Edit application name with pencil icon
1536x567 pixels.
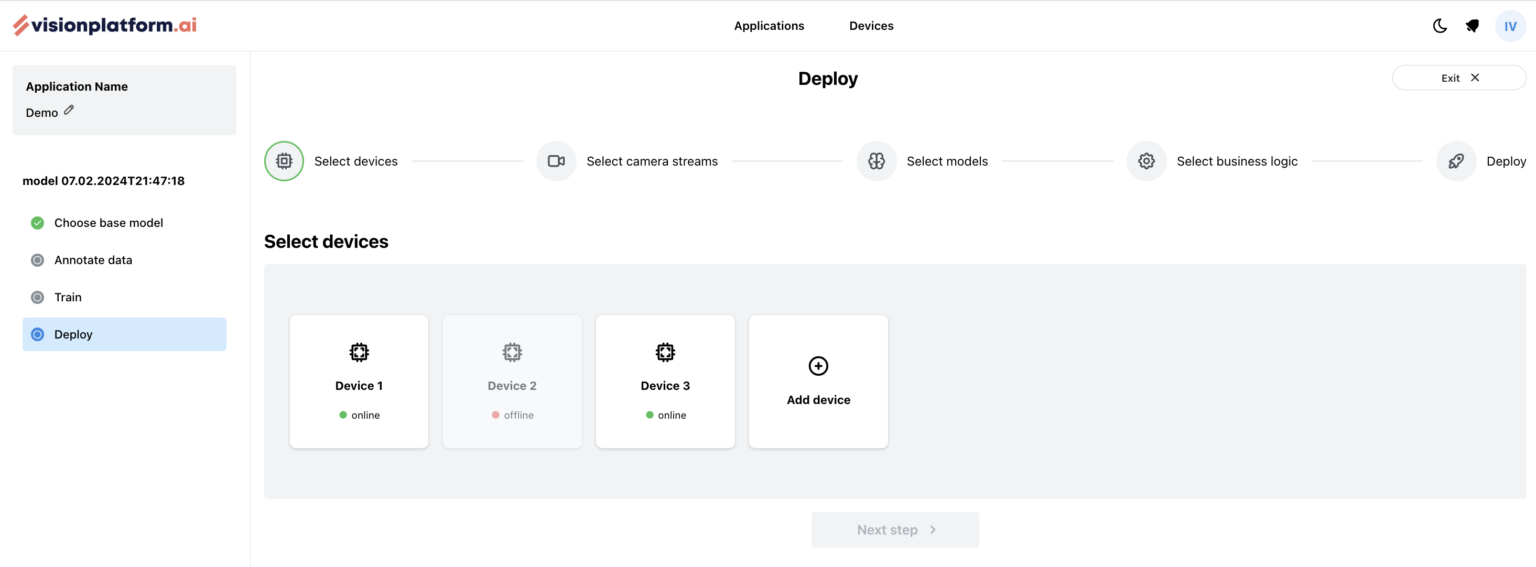tap(69, 111)
